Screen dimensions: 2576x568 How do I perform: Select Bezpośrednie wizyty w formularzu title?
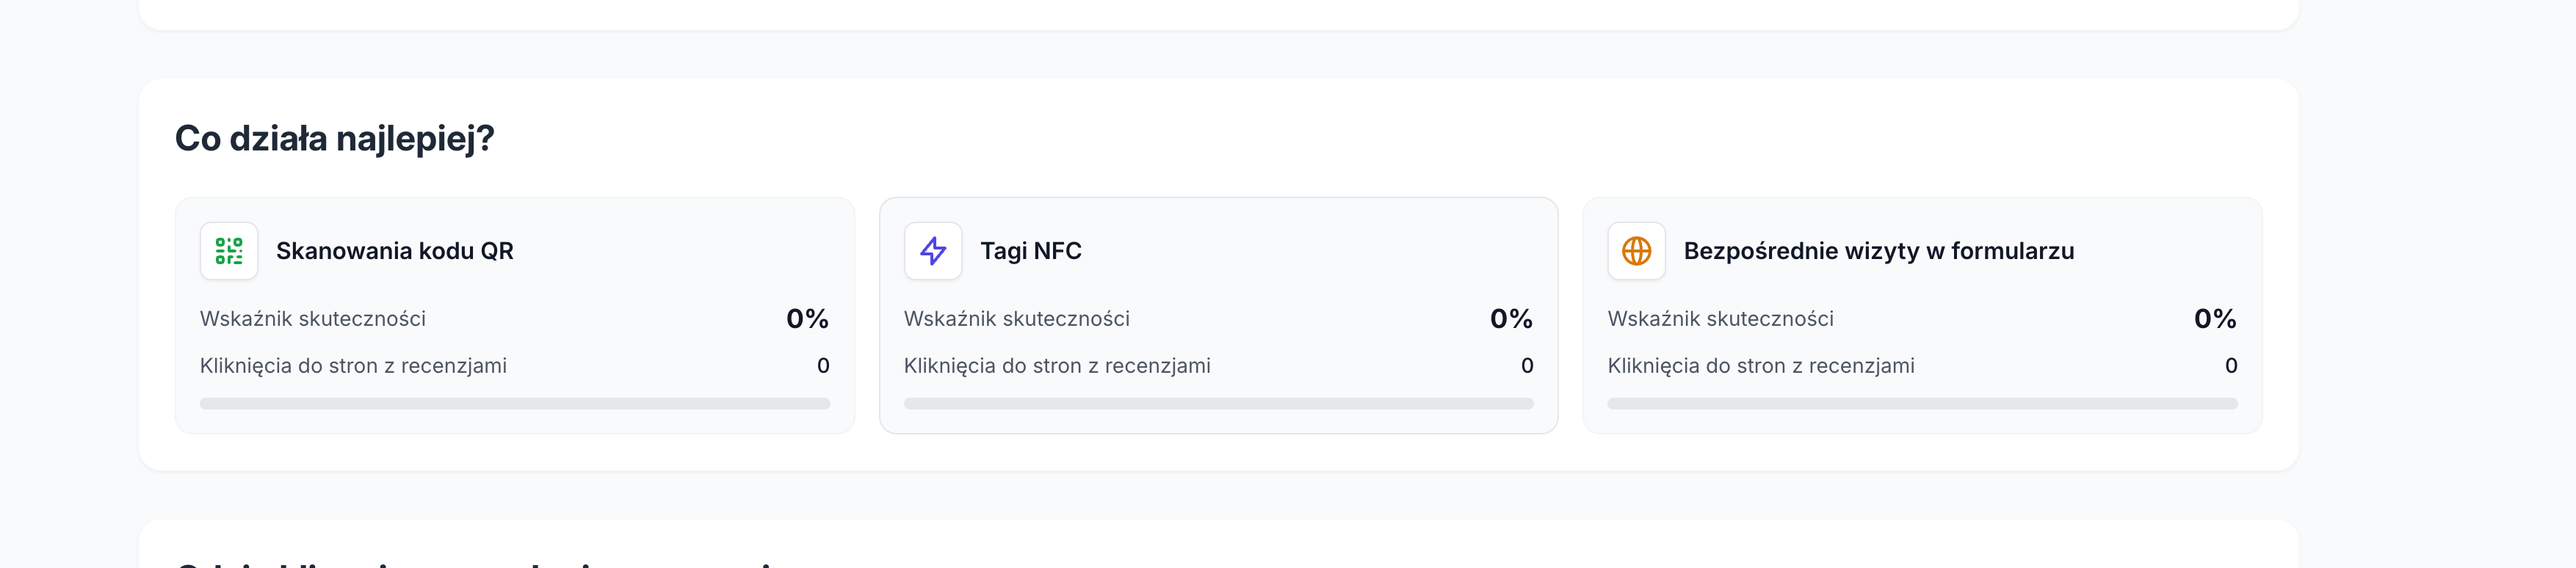[1879, 251]
